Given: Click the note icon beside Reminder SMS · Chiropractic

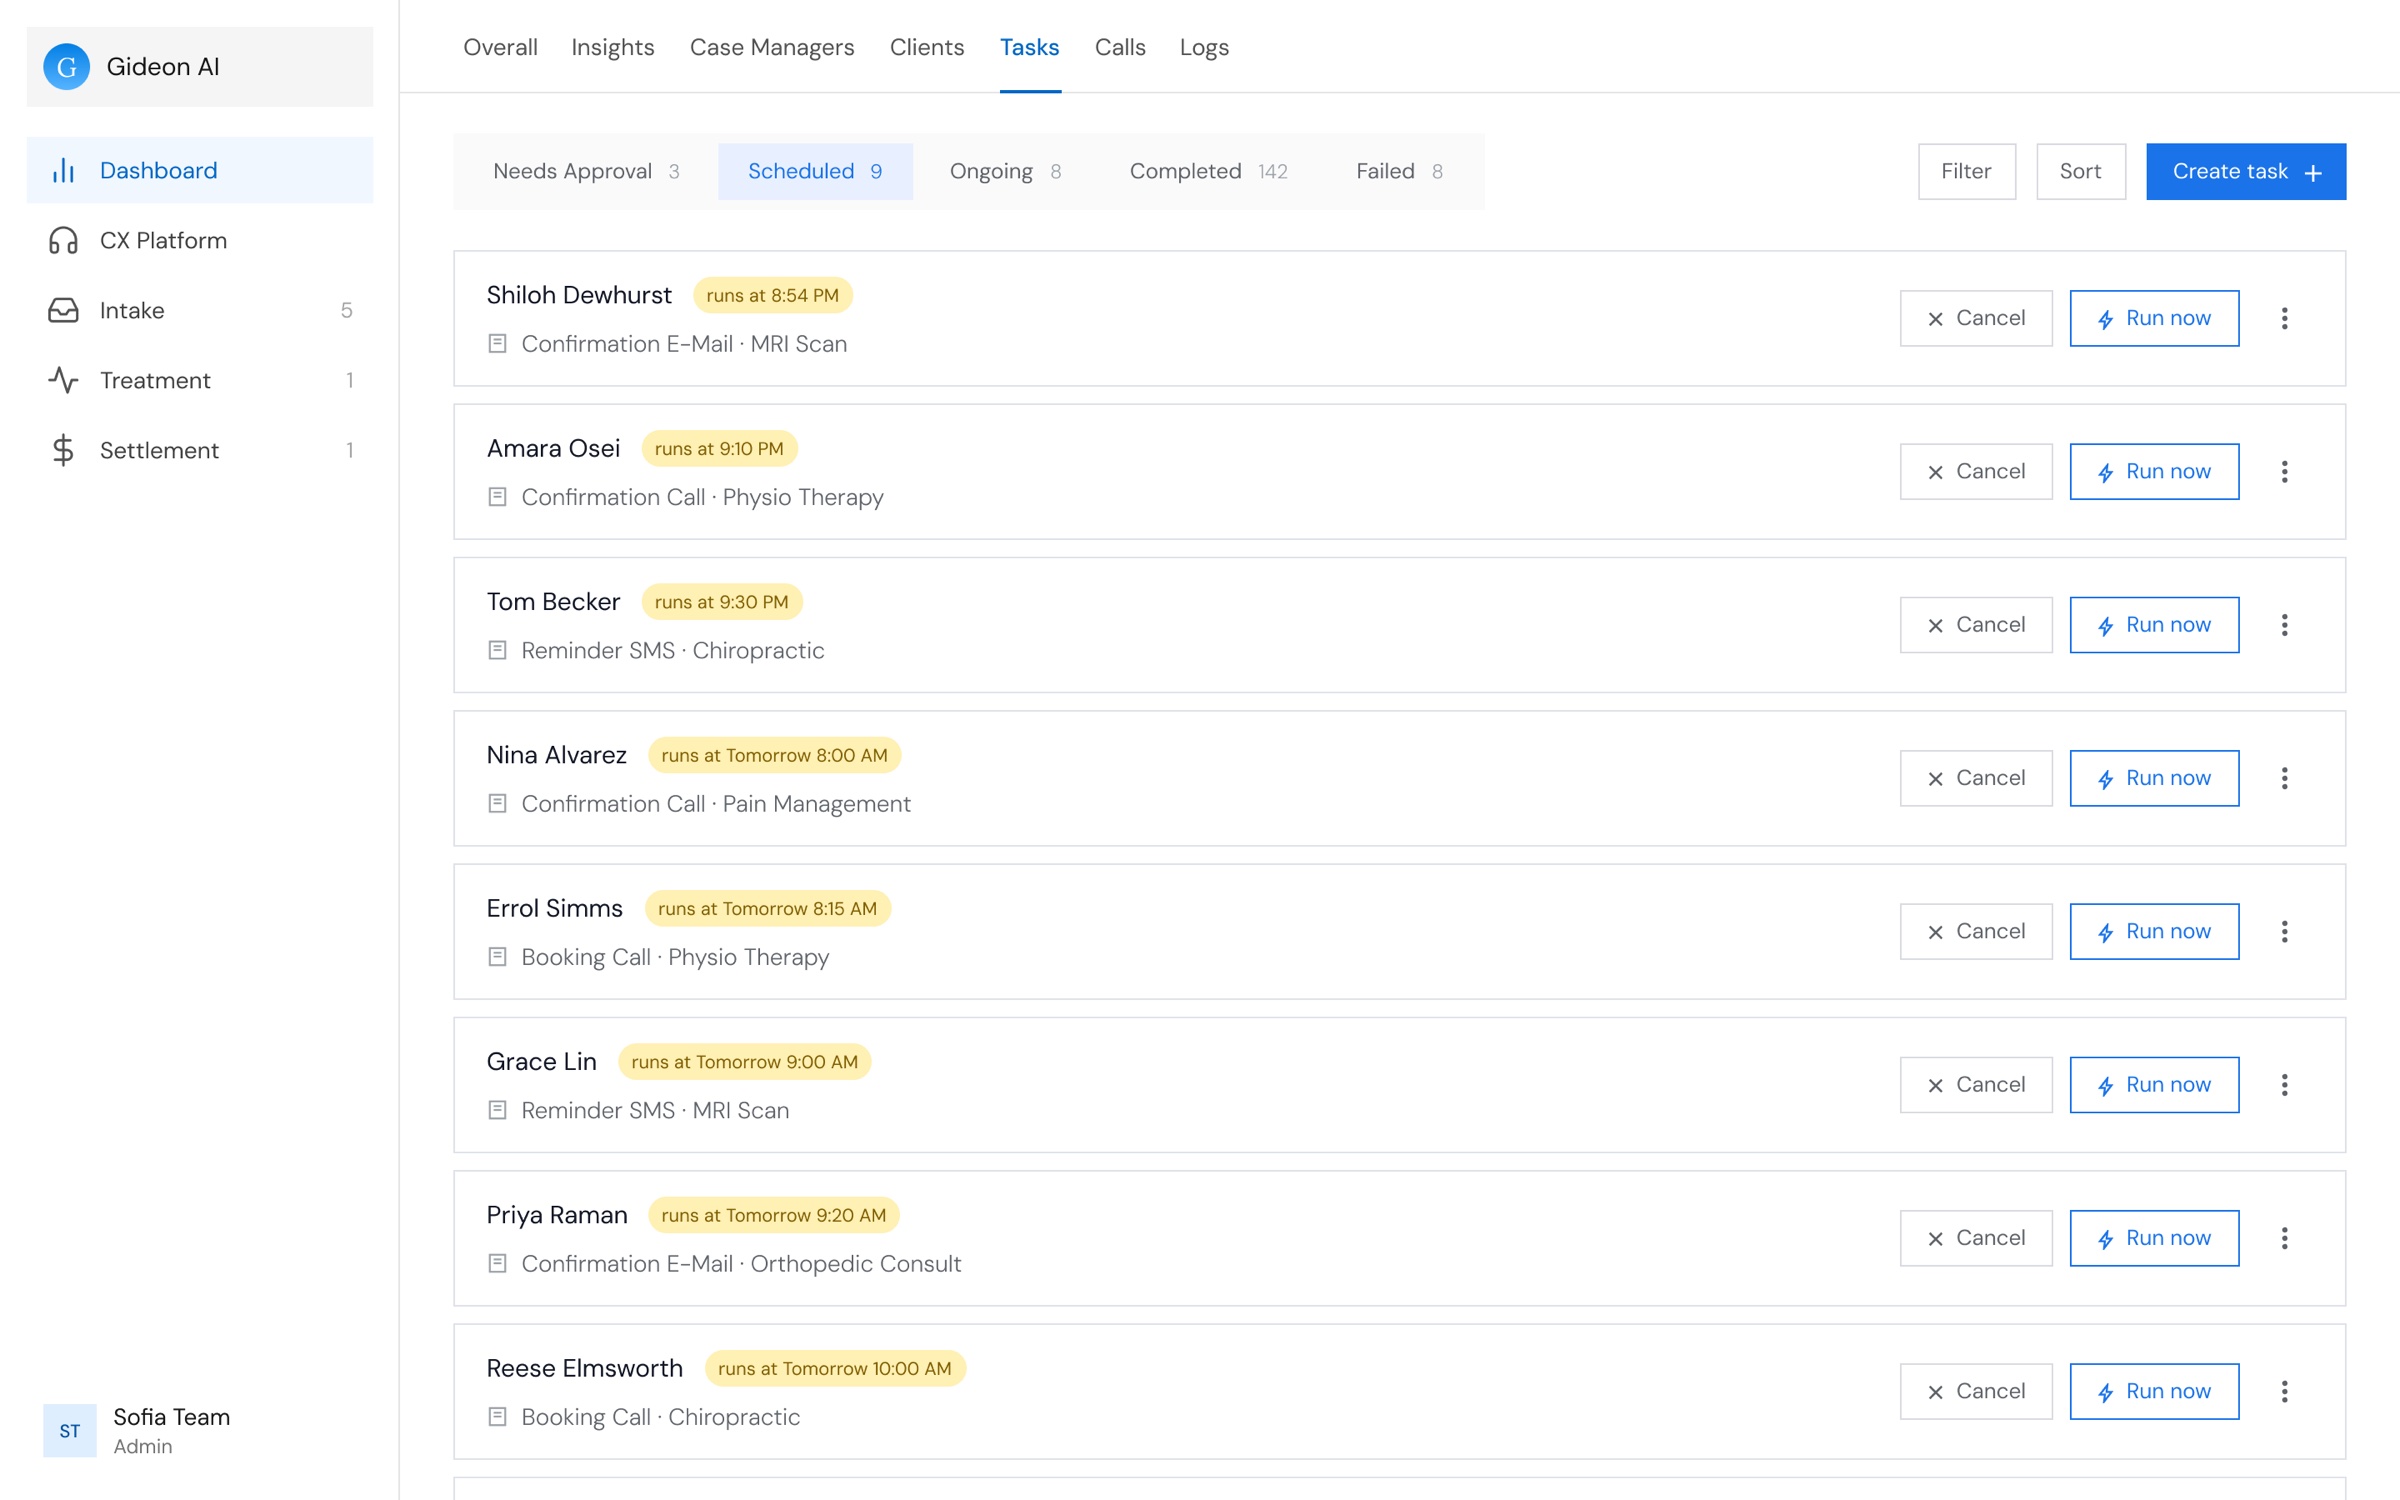Looking at the screenshot, I should point(497,650).
